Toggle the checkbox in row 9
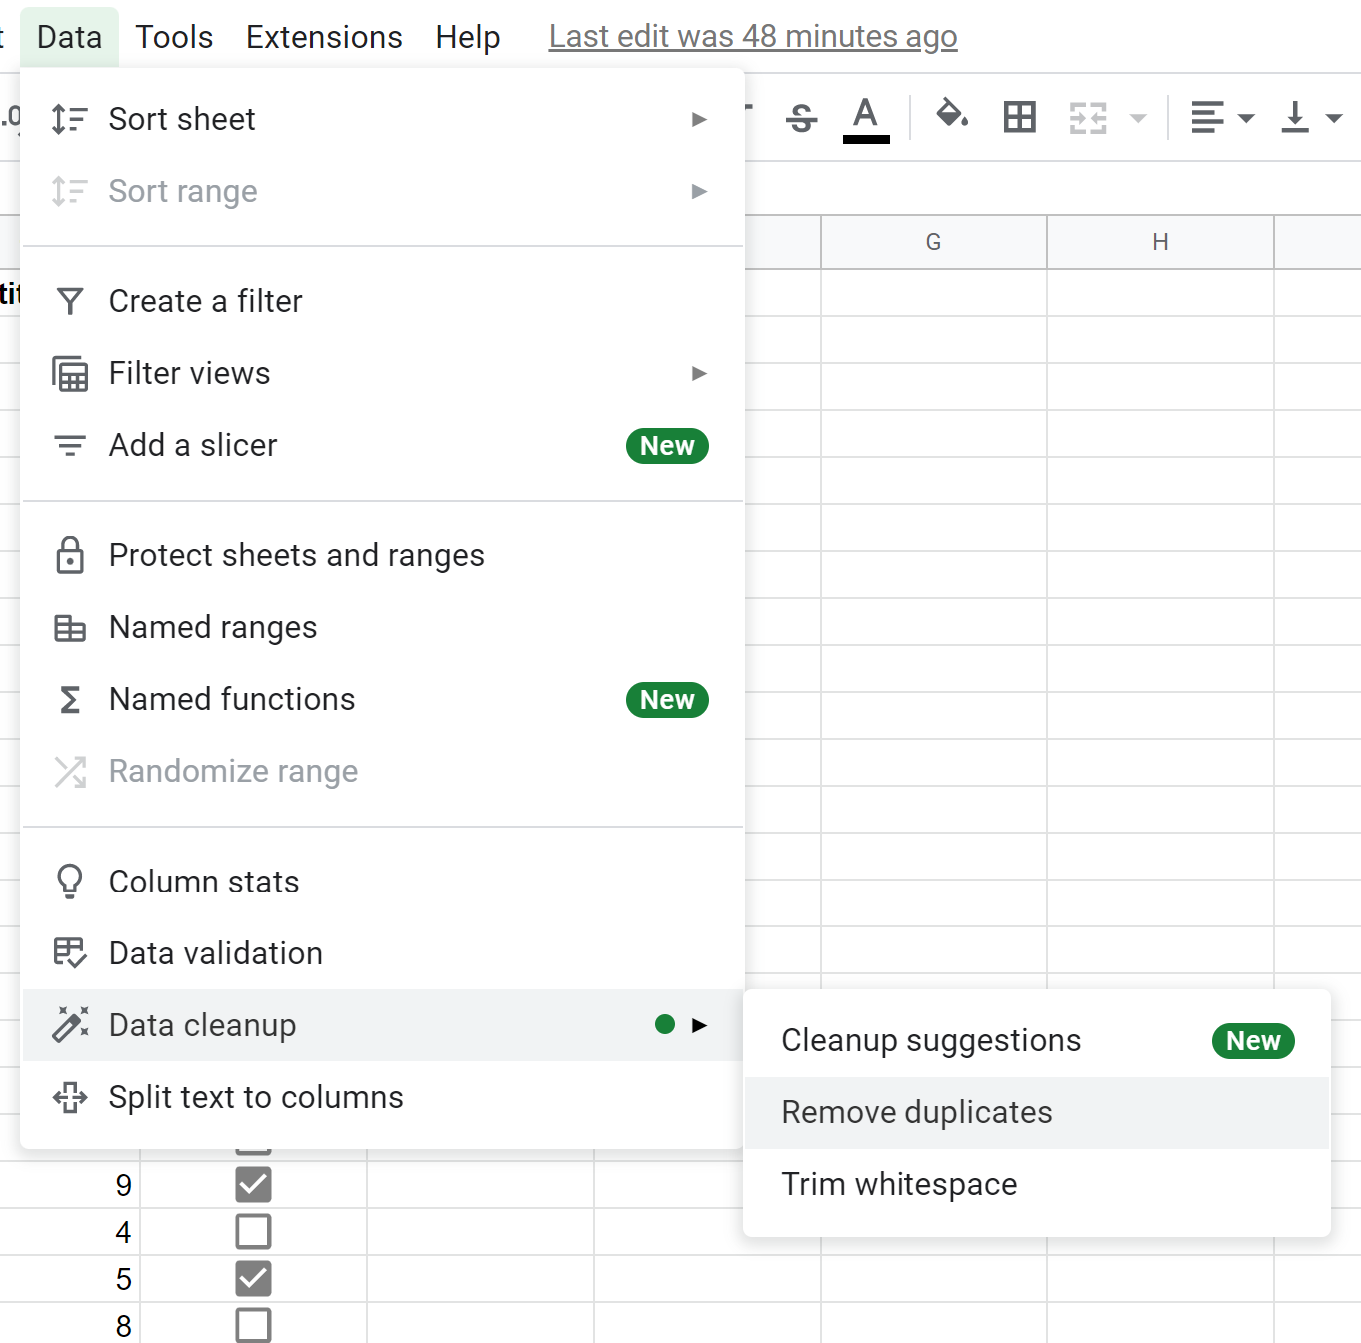Image resolution: width=1361 pixels, height=1343 pixels. (x=253, y=1185)
